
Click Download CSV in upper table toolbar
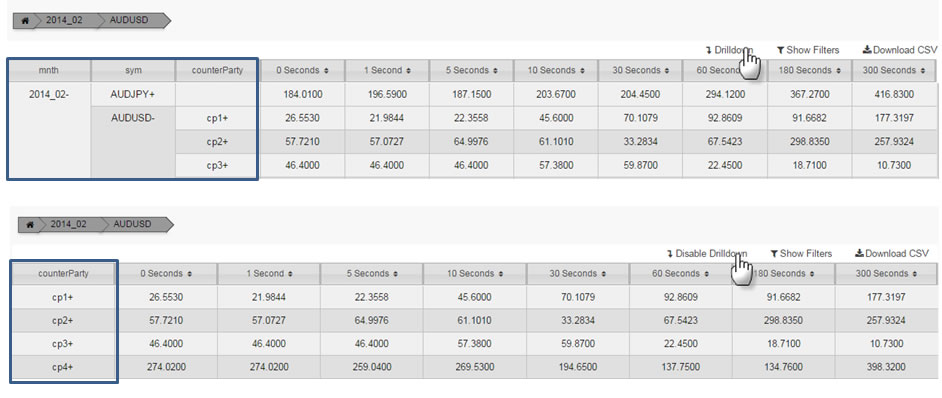point(900,50)
